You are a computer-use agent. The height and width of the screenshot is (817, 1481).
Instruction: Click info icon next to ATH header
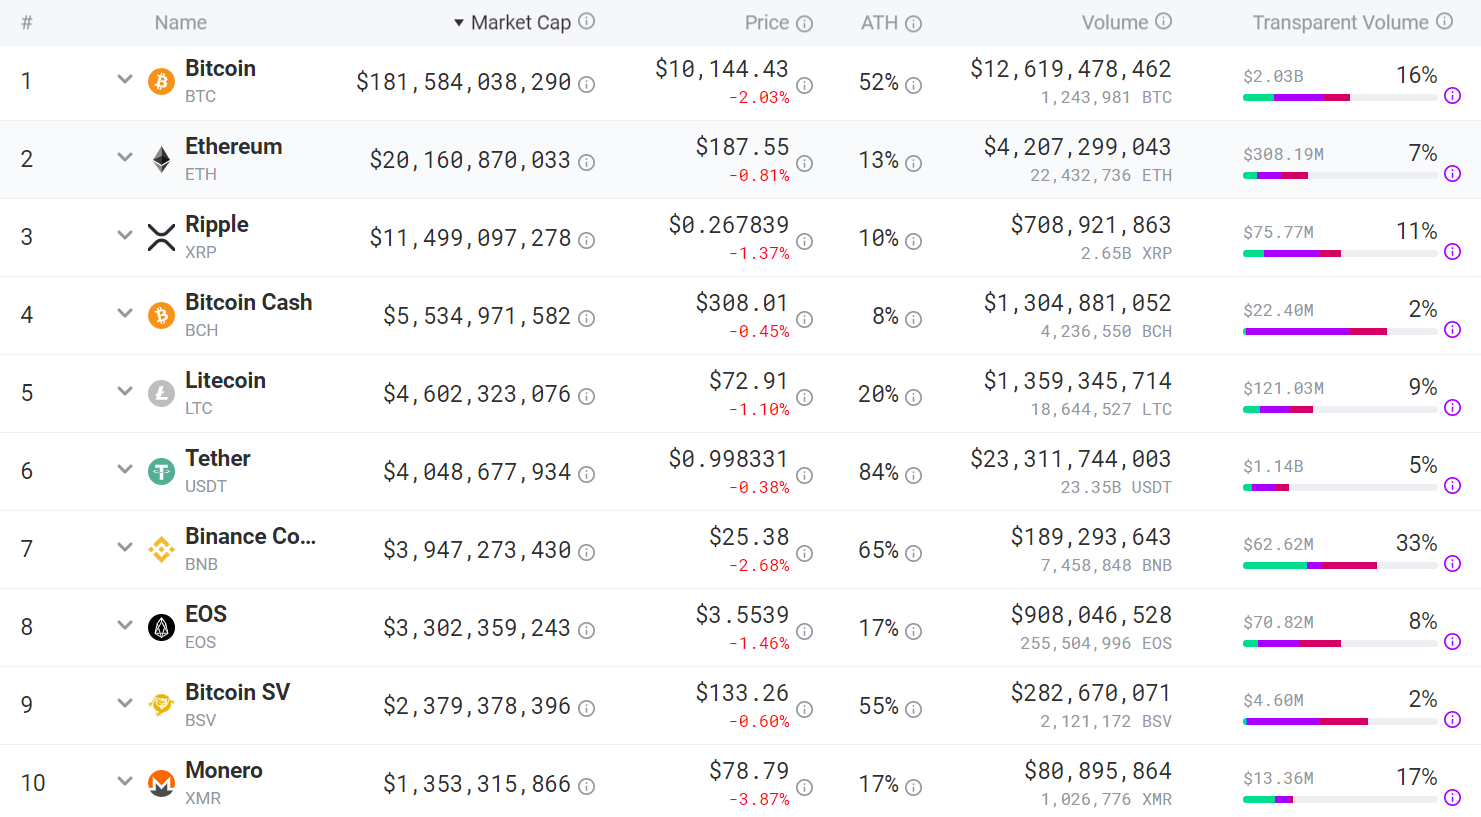(x=914, y=24)
